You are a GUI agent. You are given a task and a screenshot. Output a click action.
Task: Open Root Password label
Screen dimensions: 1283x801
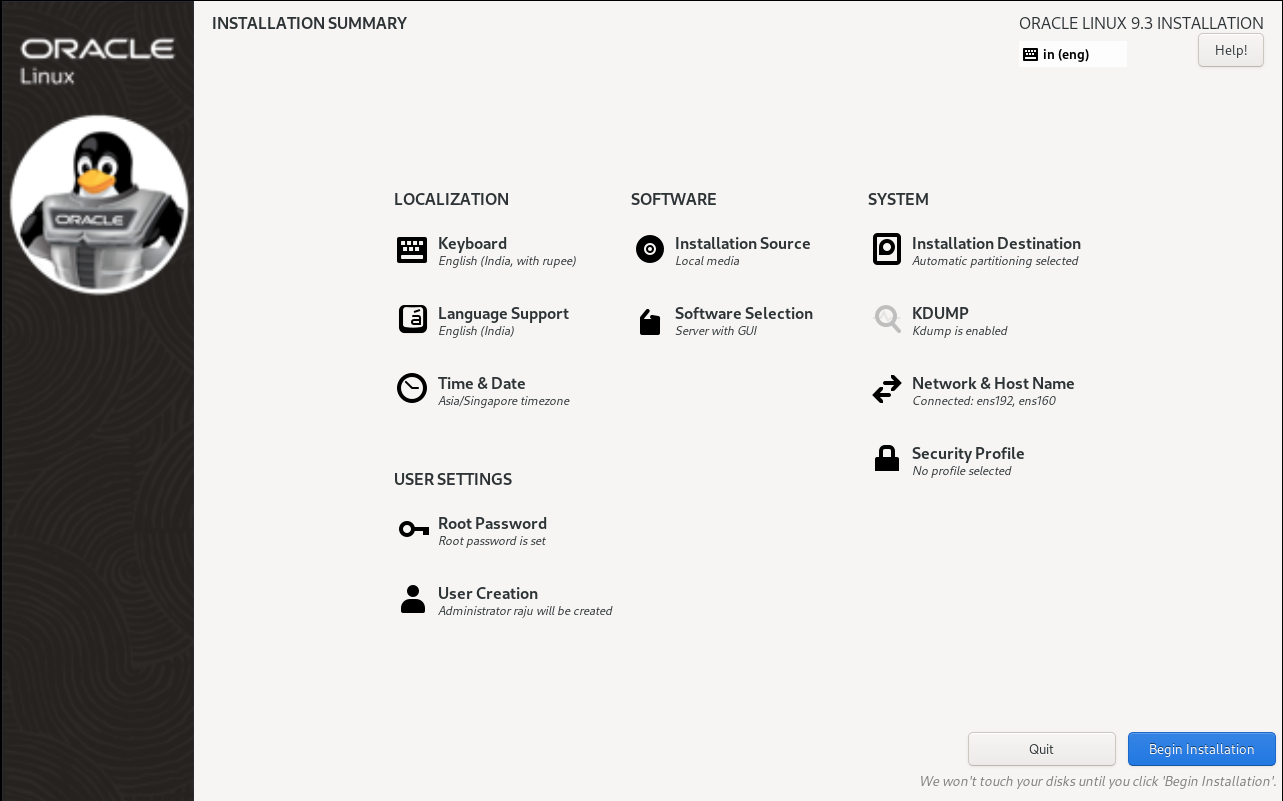point(492,523)
